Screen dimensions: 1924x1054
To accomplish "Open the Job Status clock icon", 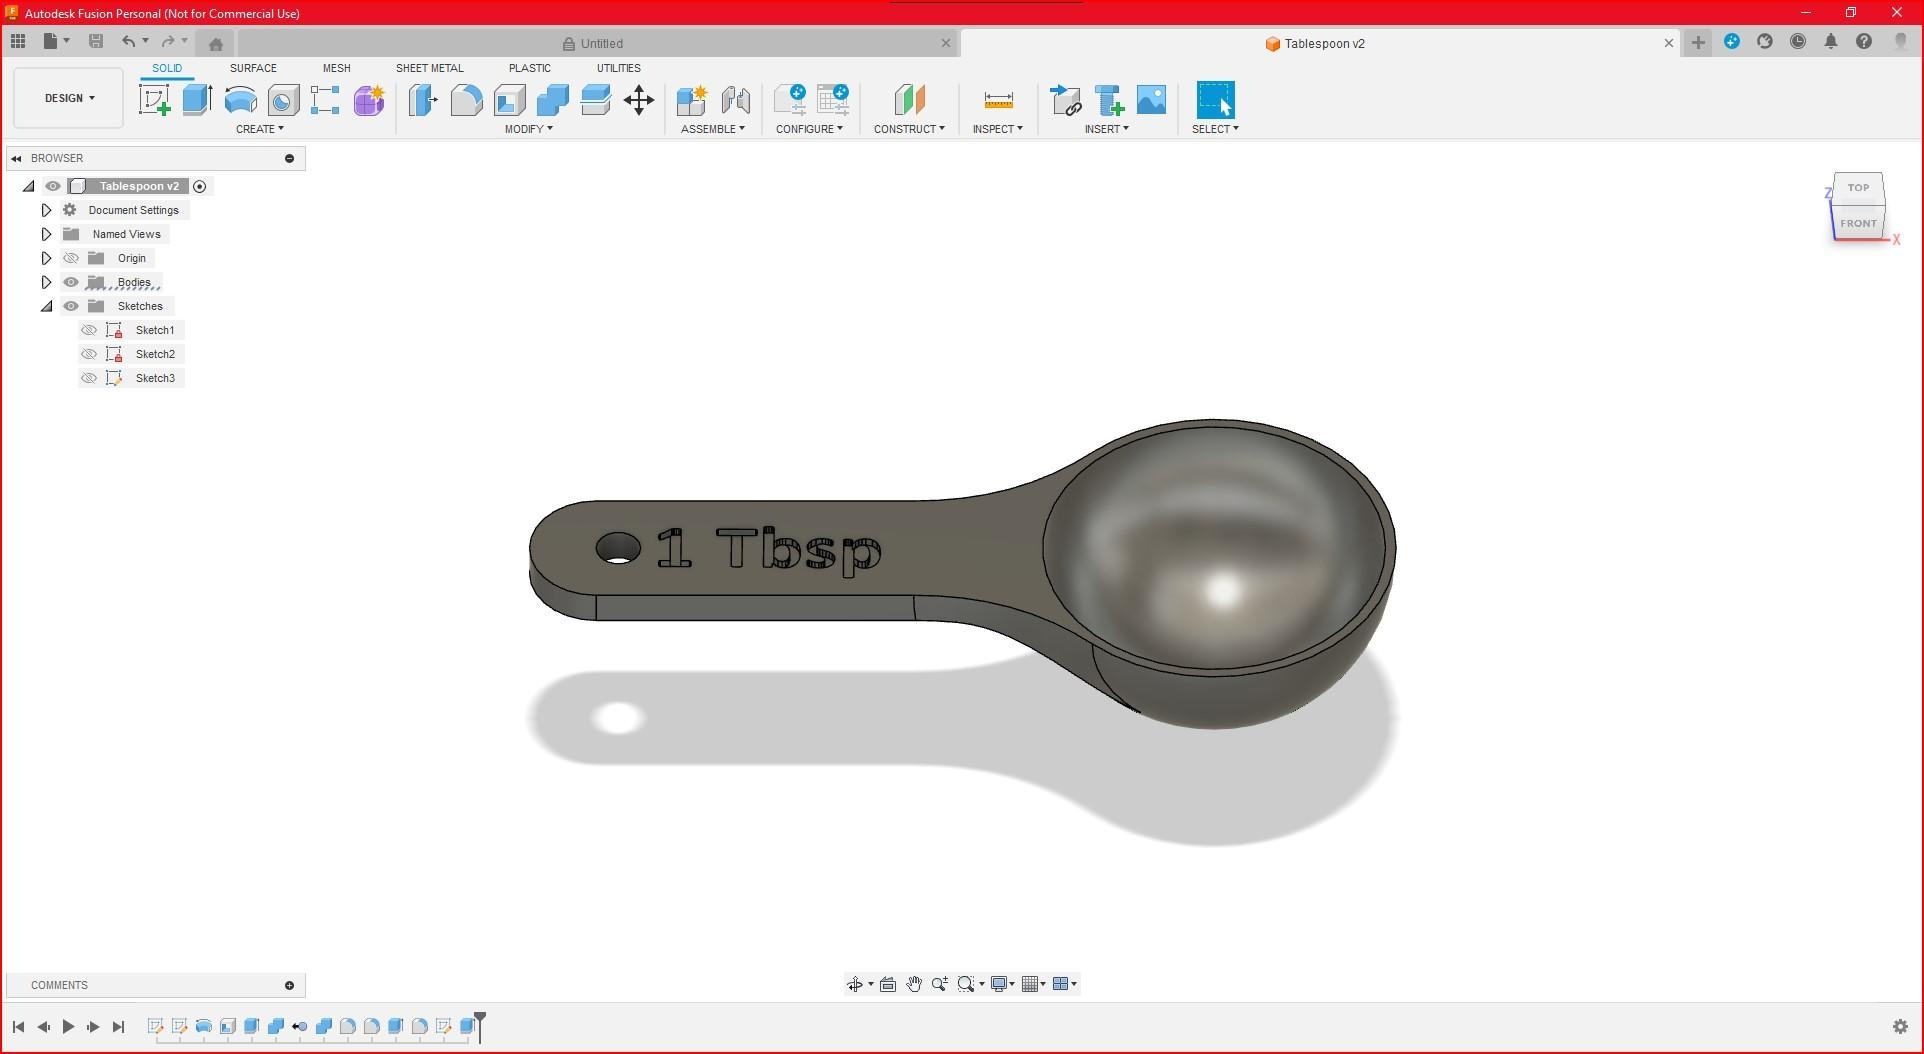I will [1798, 41].
